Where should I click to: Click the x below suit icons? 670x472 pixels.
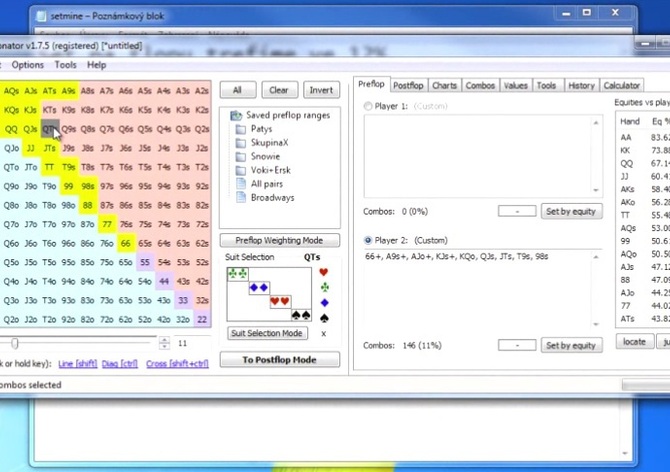323,334
